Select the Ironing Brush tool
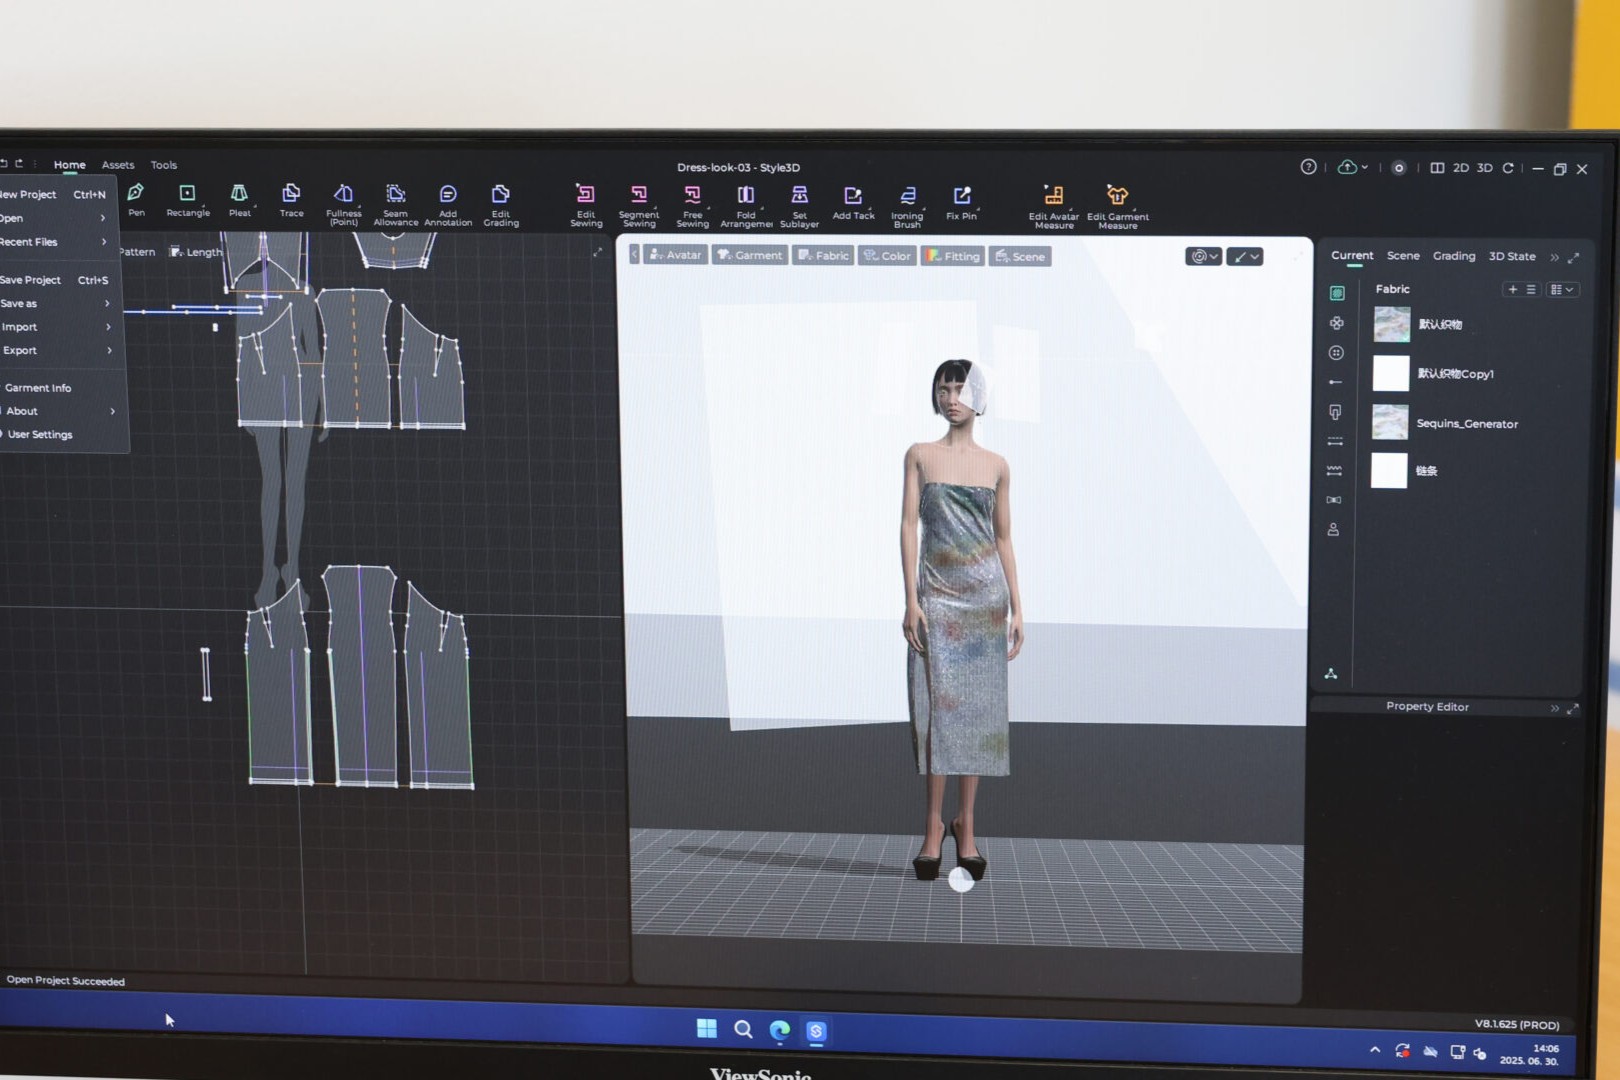 click(907, 206)
